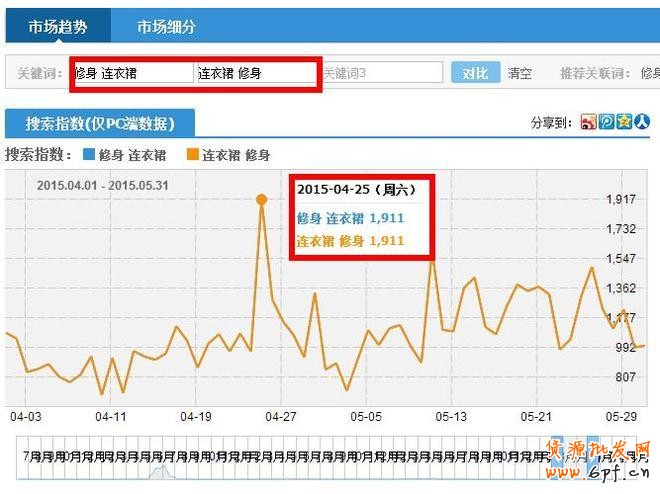The height and width of the screenshot is (494, 660).
Task: Focus first keyword field 修身 连衣裙
Action: pyautogui.click(x=132, y=73)
